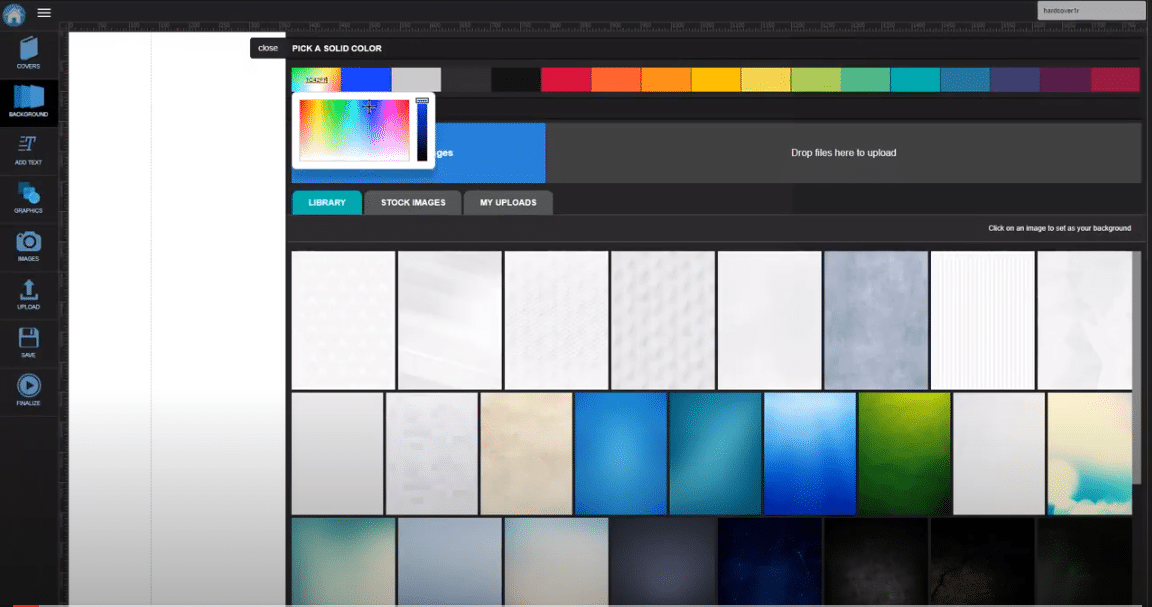This screenshot has height=607, width=1152.
Task: Close the background picker panel
Action: coord(268,48)
